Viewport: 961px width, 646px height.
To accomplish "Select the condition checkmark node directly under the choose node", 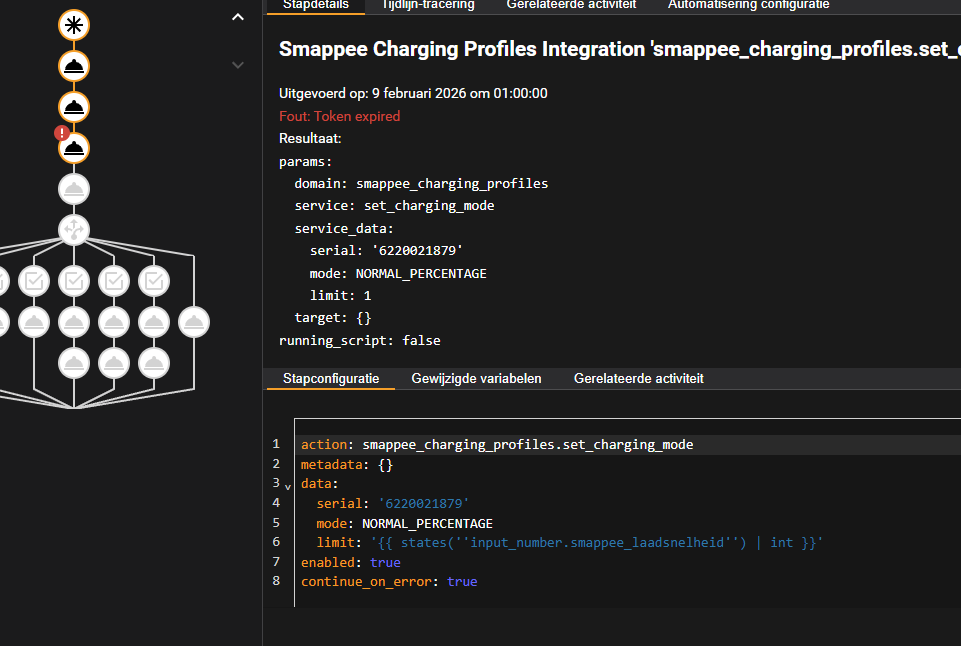I will pyautogui.click(x=74, y=281).
